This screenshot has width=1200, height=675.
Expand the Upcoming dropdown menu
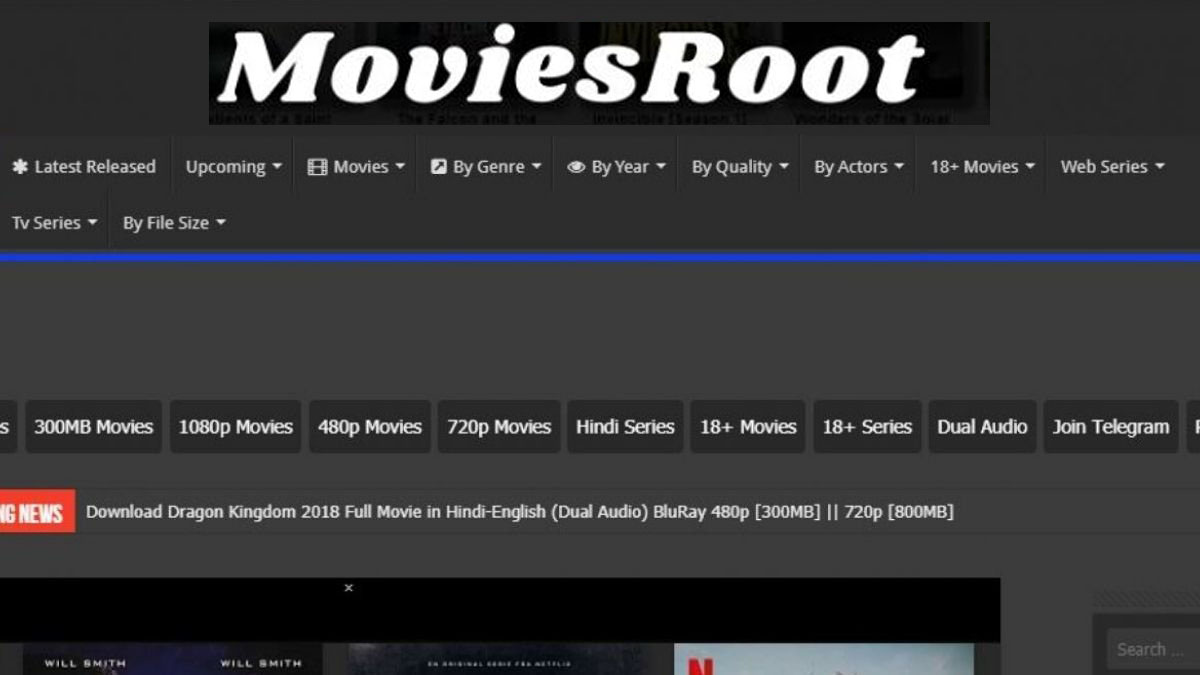coord(233,167)
